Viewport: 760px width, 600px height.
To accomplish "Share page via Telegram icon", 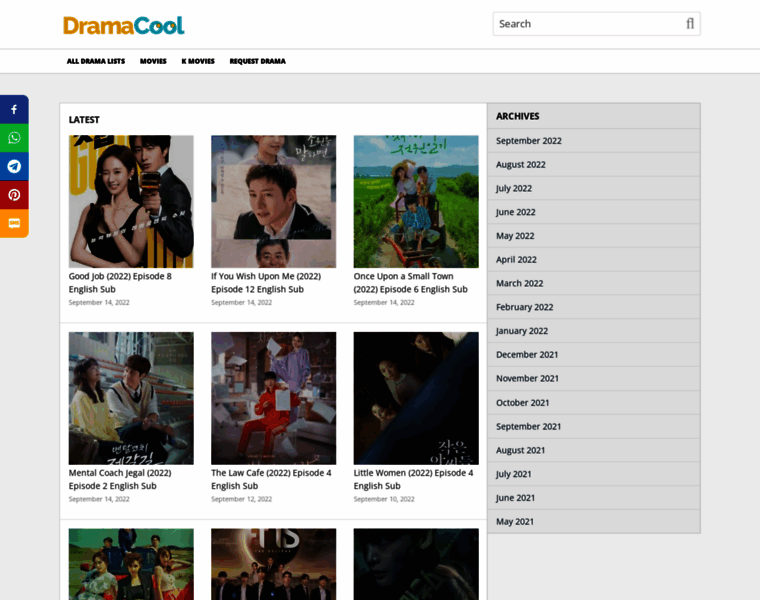I will pos(14,167).
